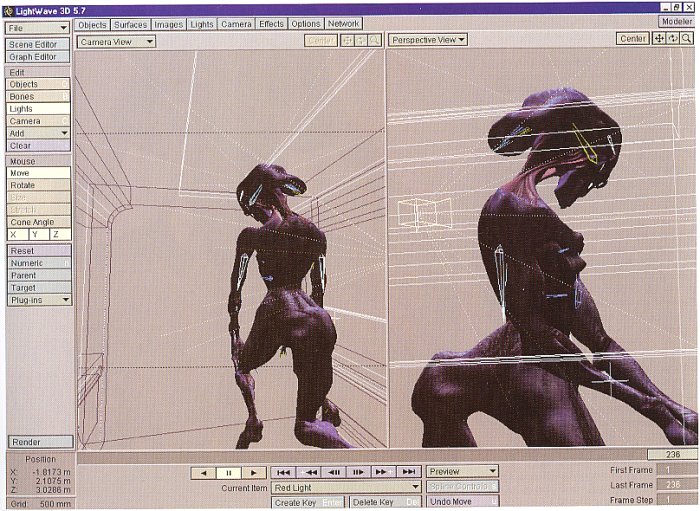
Task: Click the Create Key button
Action: [x=307, y=502]
